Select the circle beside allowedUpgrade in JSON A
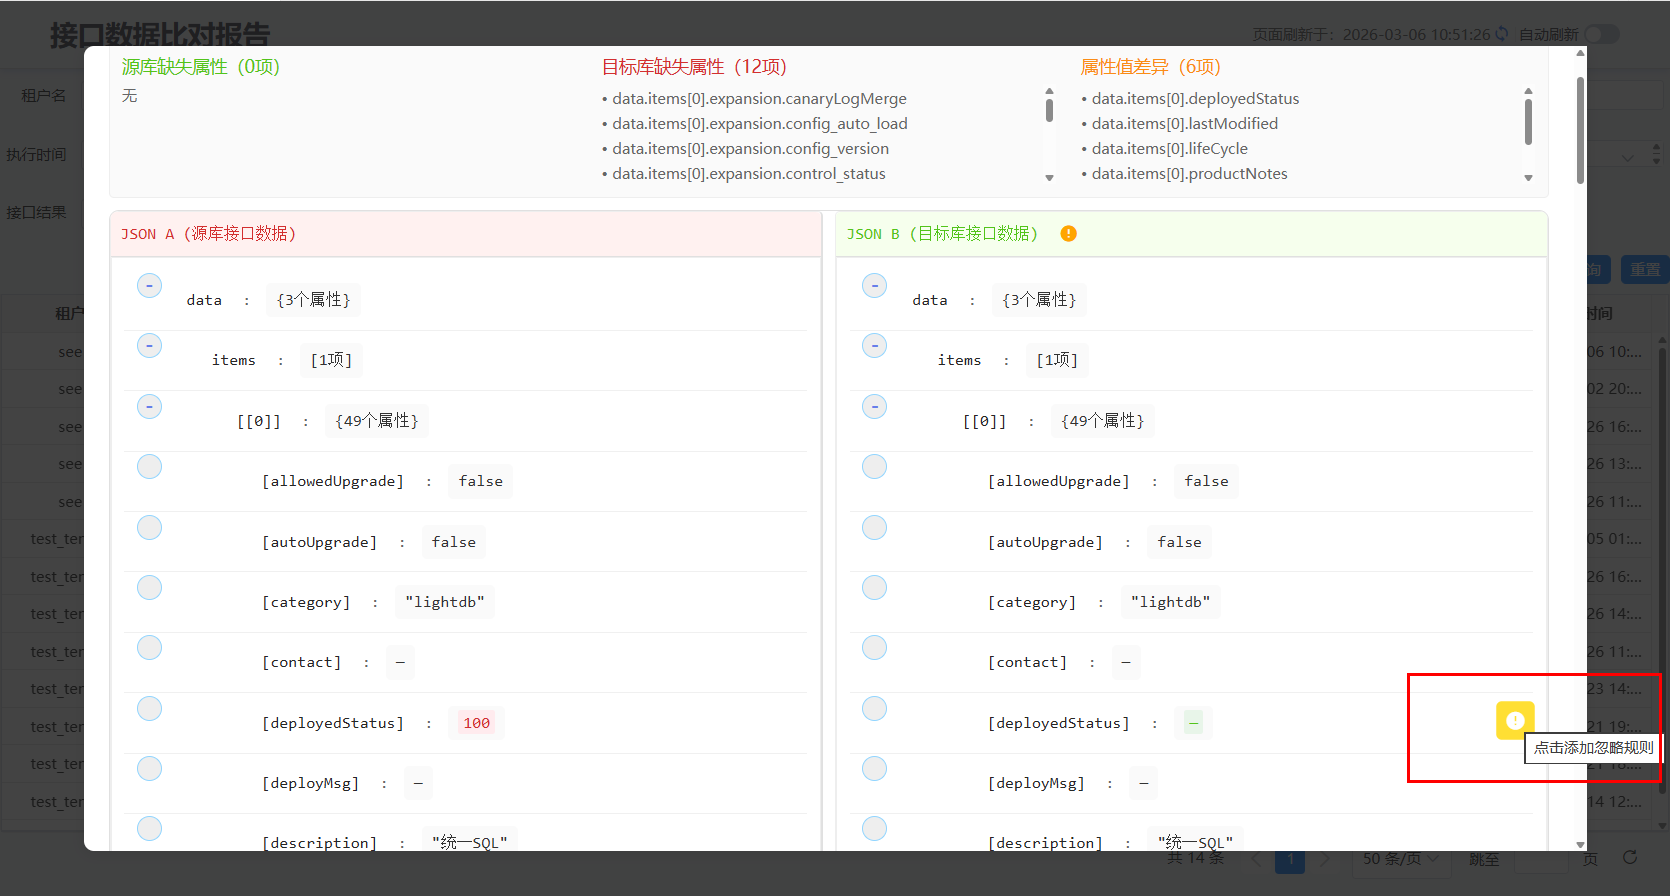This screenshot has width=1670, height=896. pyautogui.click(x=149, y=467)
